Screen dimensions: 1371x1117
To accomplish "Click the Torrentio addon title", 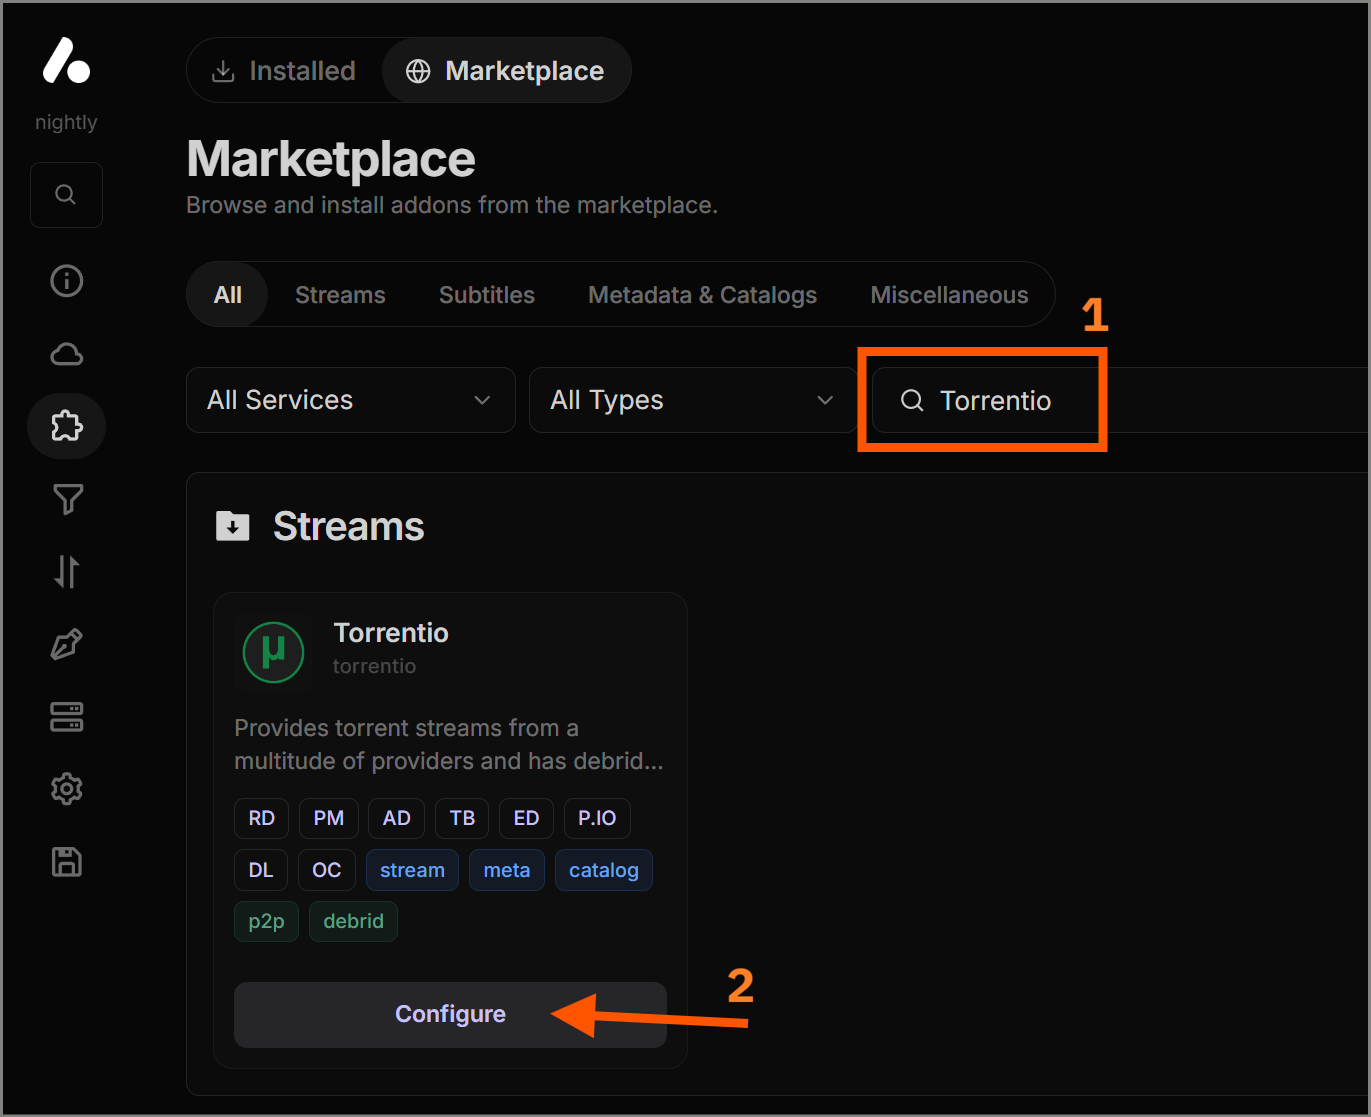I will [x=391, y=633].
